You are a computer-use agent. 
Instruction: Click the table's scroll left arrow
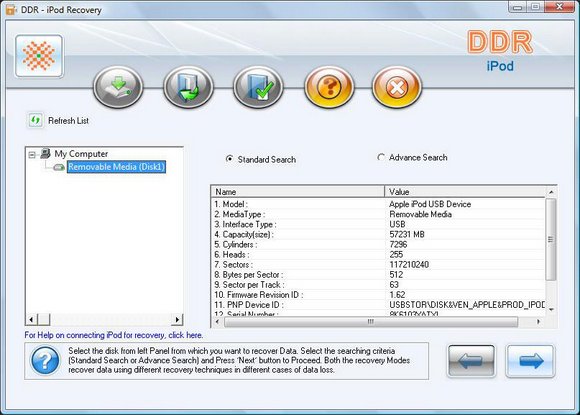(217, 322)
